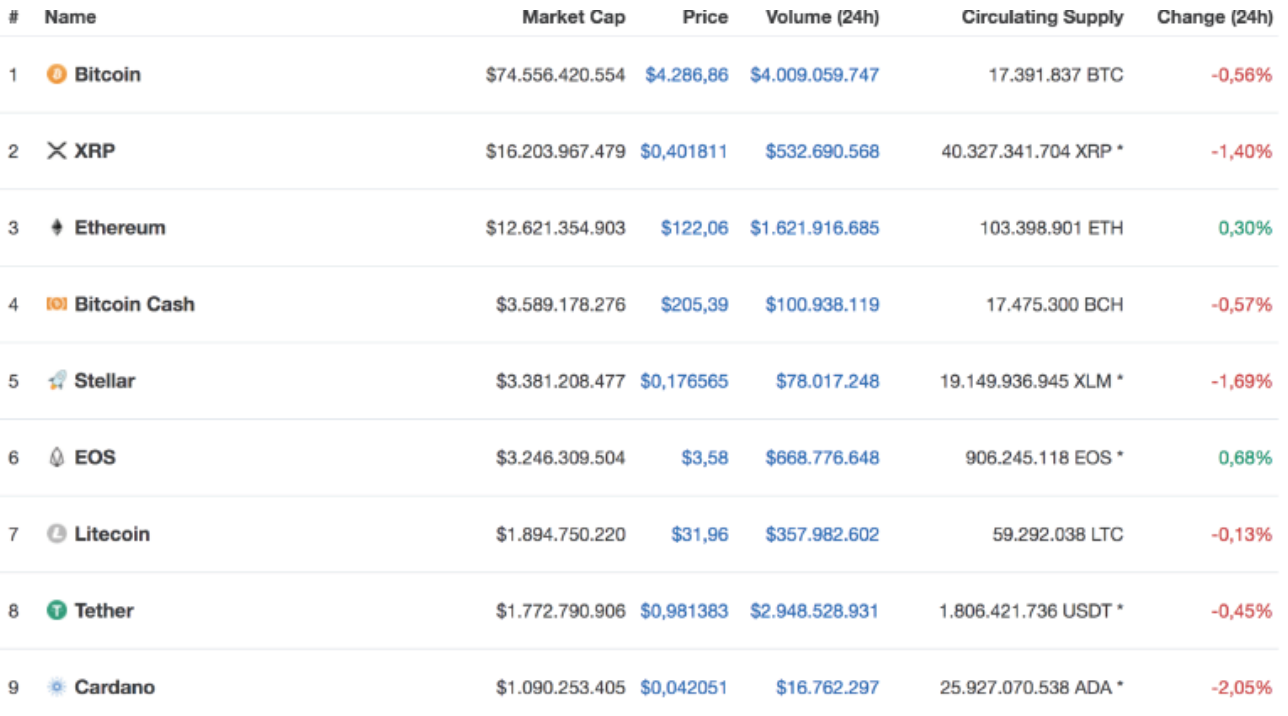The height and width of the screenshot is (716, 1288).
Task: Sort by Market Cap column header
Action: click(573, 17)
